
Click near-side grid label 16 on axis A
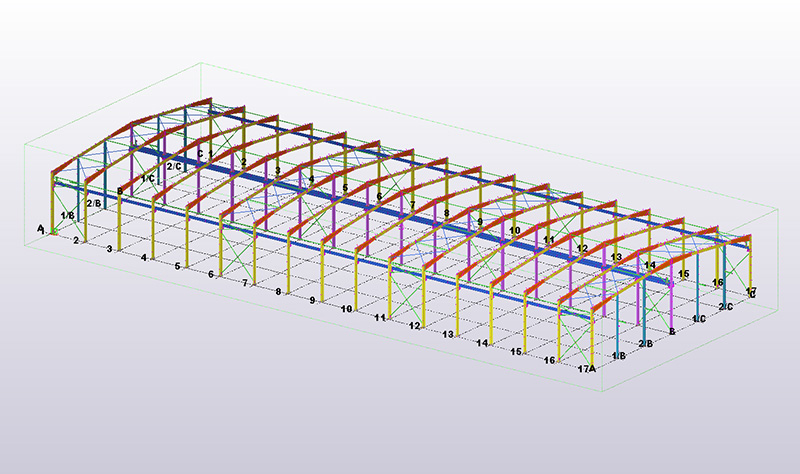pos(549,360)
